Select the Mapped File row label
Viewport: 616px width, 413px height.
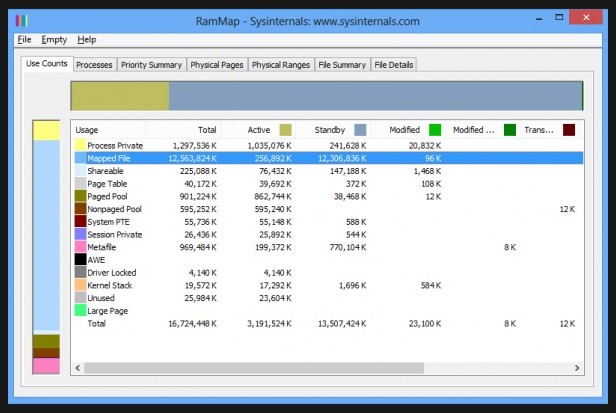click(x=109, y=158)
